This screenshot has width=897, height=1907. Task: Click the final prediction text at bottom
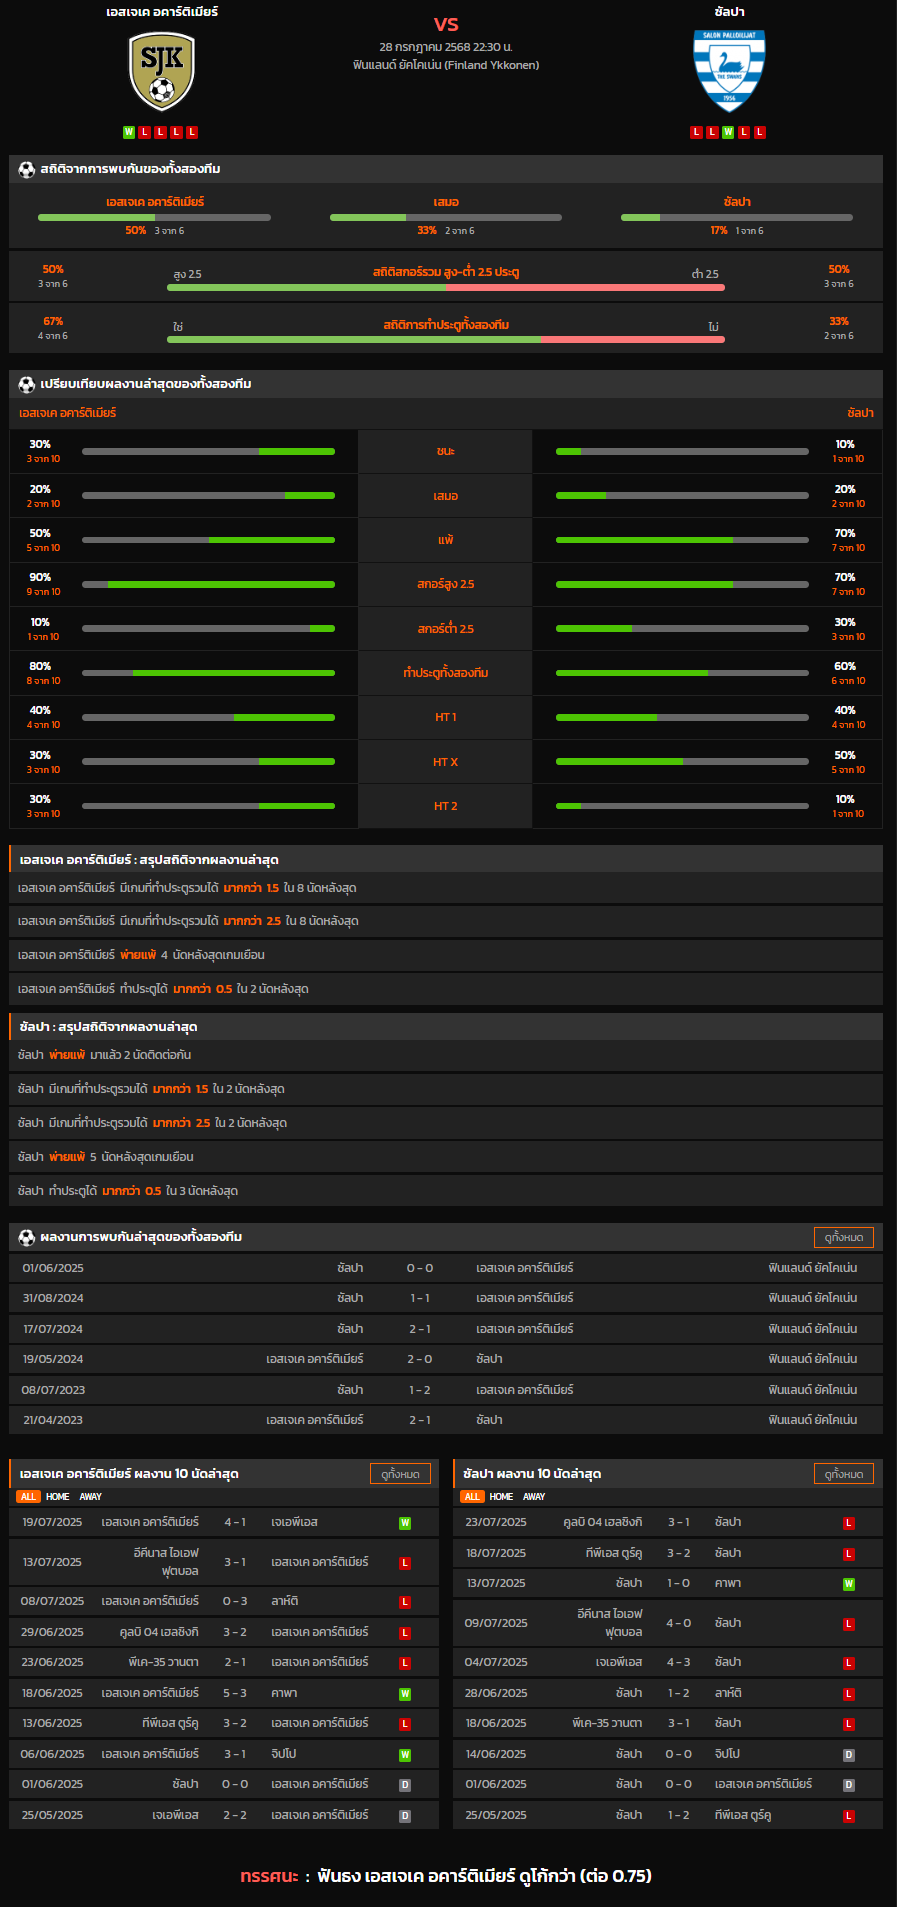pos(446,1876)
